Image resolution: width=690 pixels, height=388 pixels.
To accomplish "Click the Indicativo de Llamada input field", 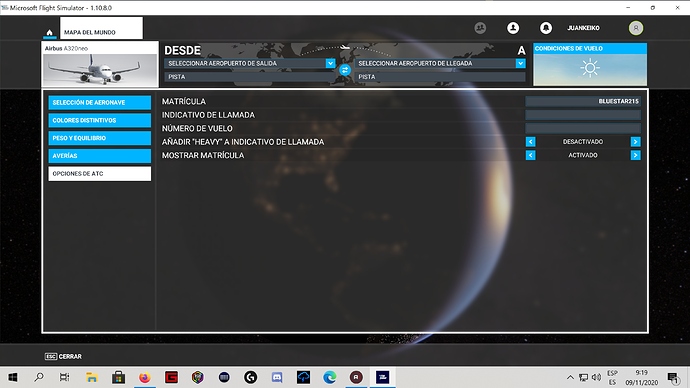I will pyautogui.click(x=583, y=115).
